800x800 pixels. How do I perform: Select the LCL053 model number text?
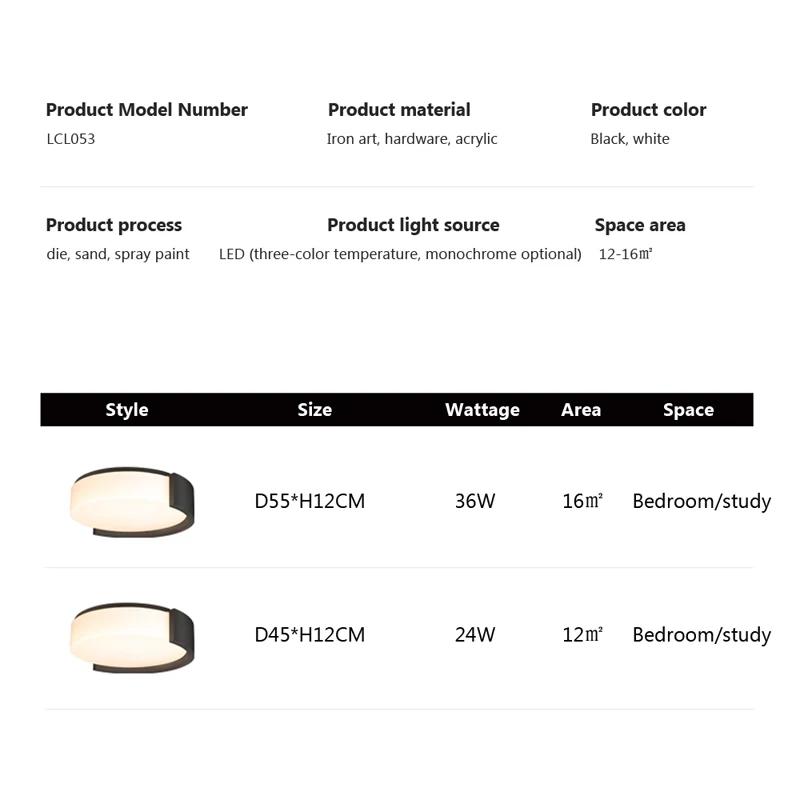71,139
